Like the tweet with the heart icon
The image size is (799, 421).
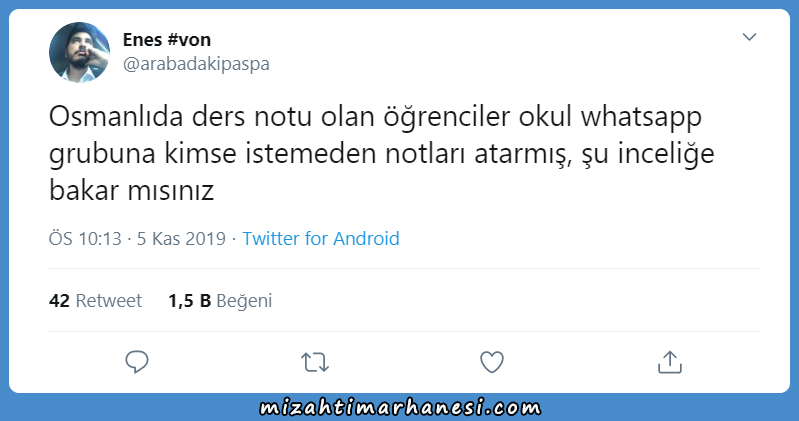(x=492, y=362)
